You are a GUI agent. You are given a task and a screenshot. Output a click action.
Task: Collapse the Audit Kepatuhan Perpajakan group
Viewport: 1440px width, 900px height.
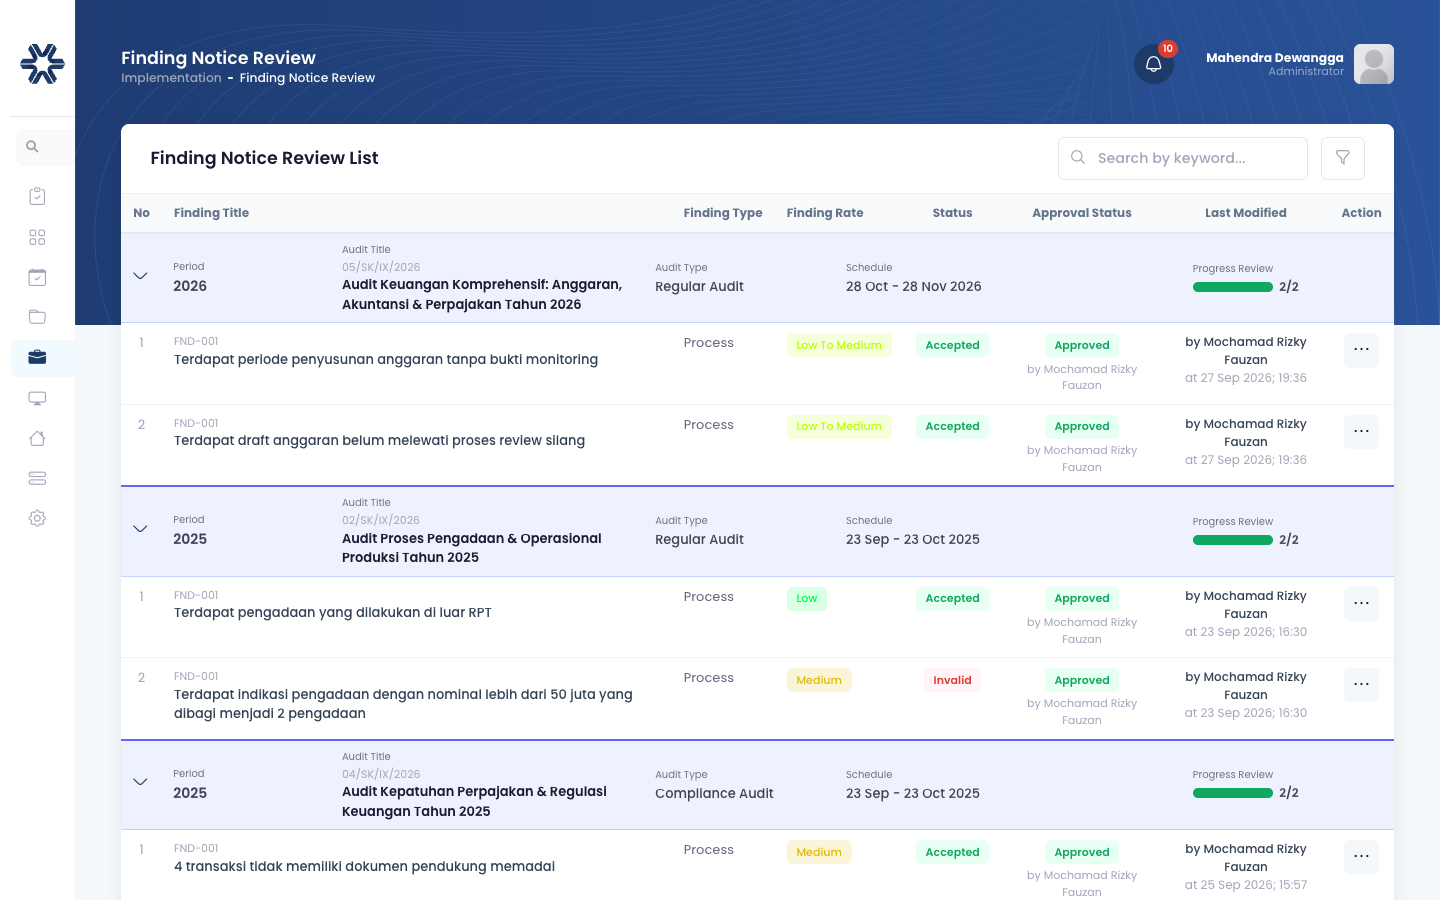point(140,782)
